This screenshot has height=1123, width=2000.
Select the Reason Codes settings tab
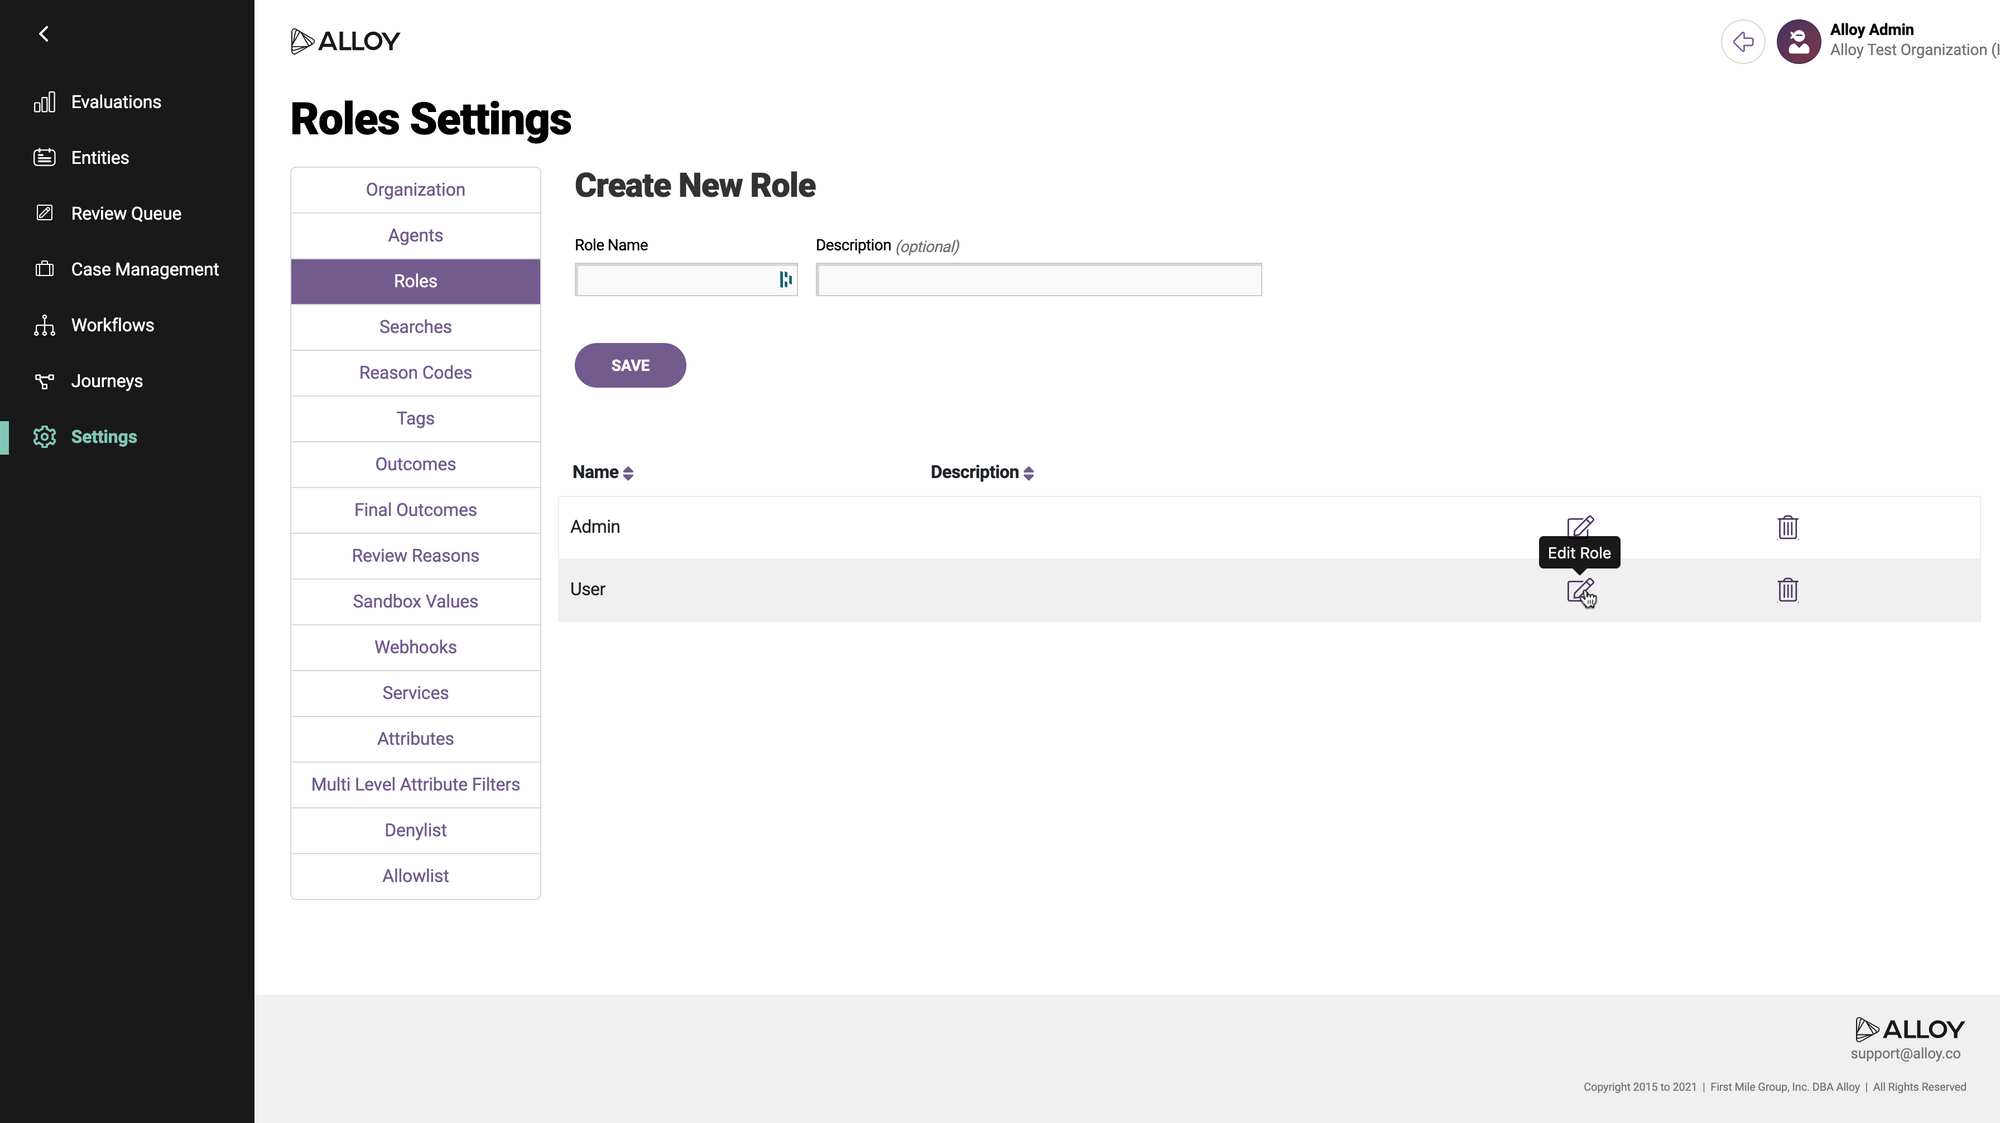coord(415,373)
